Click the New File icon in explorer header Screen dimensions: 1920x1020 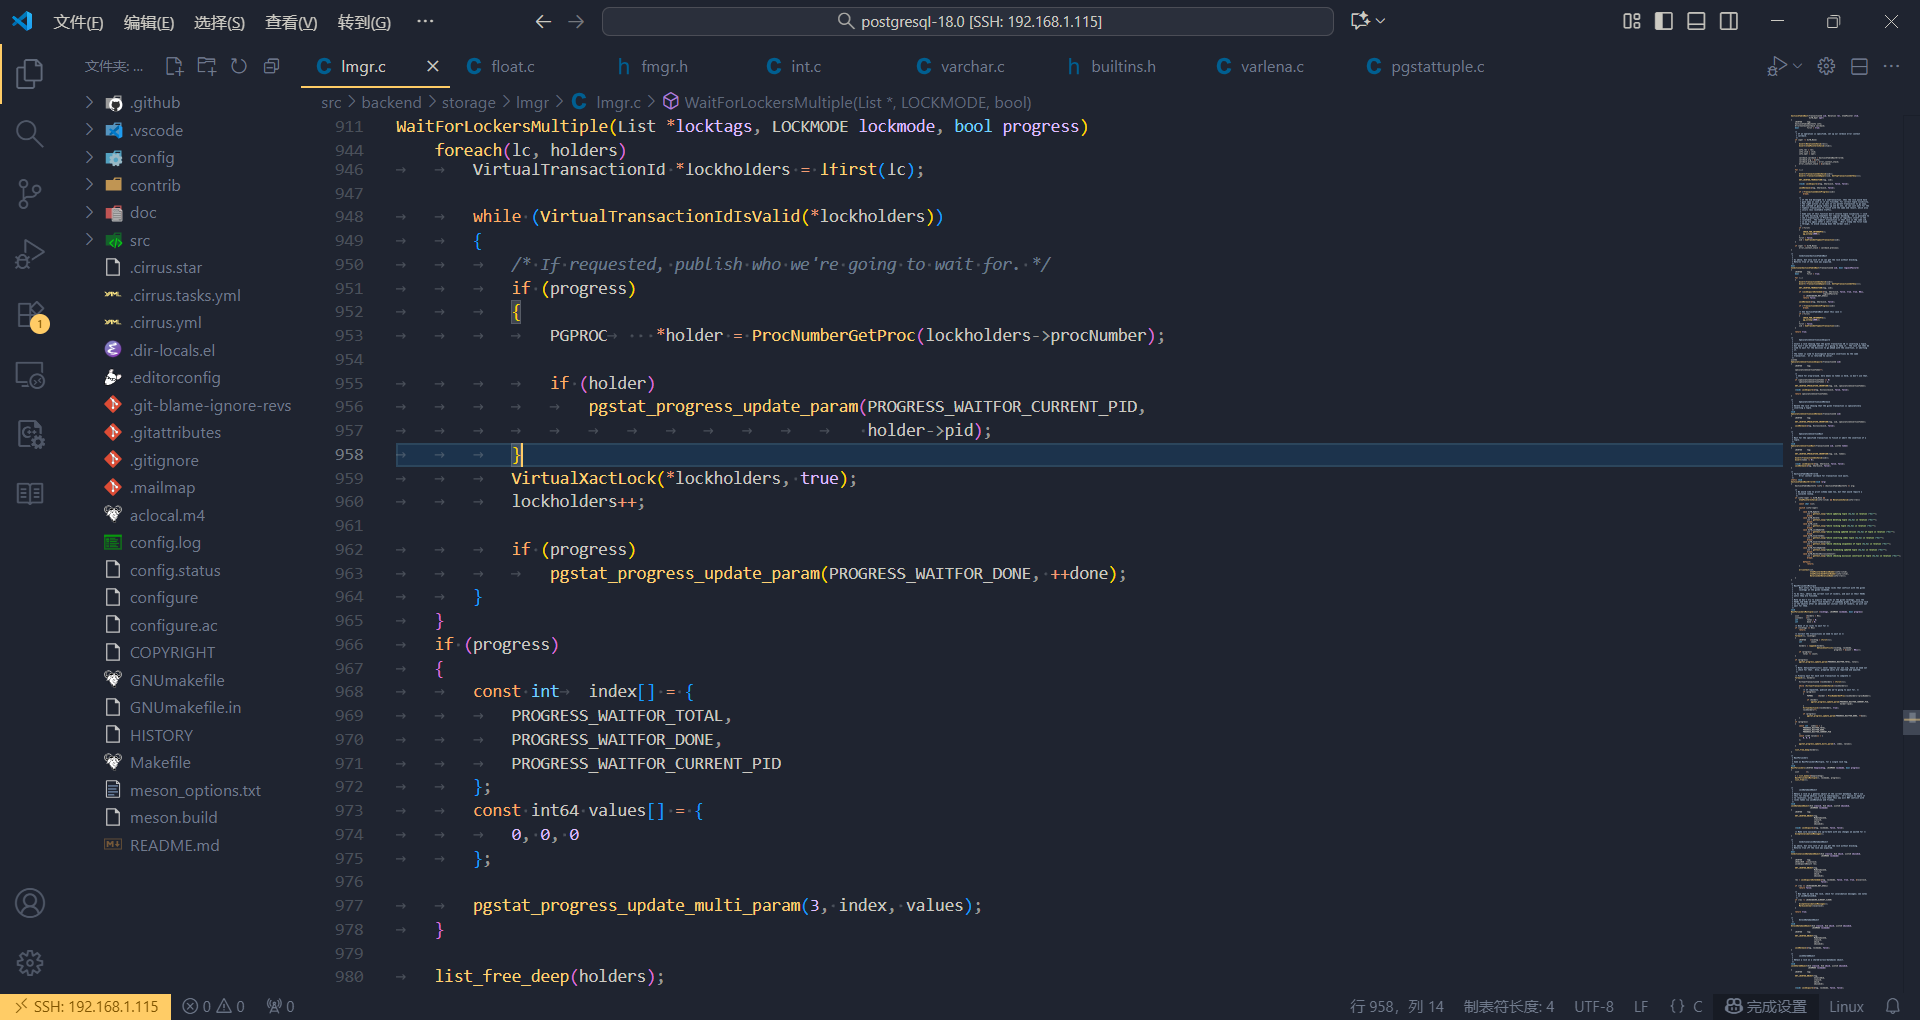click(x=174, y=66)
